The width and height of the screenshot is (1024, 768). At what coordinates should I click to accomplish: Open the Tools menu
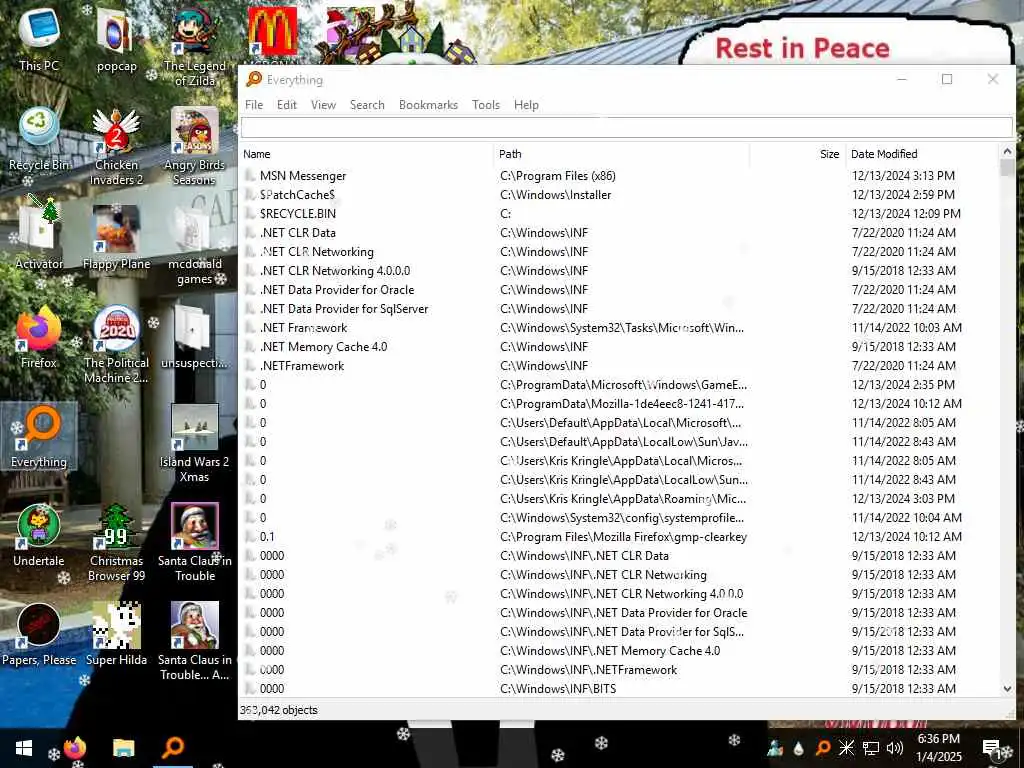coord(486,104)
